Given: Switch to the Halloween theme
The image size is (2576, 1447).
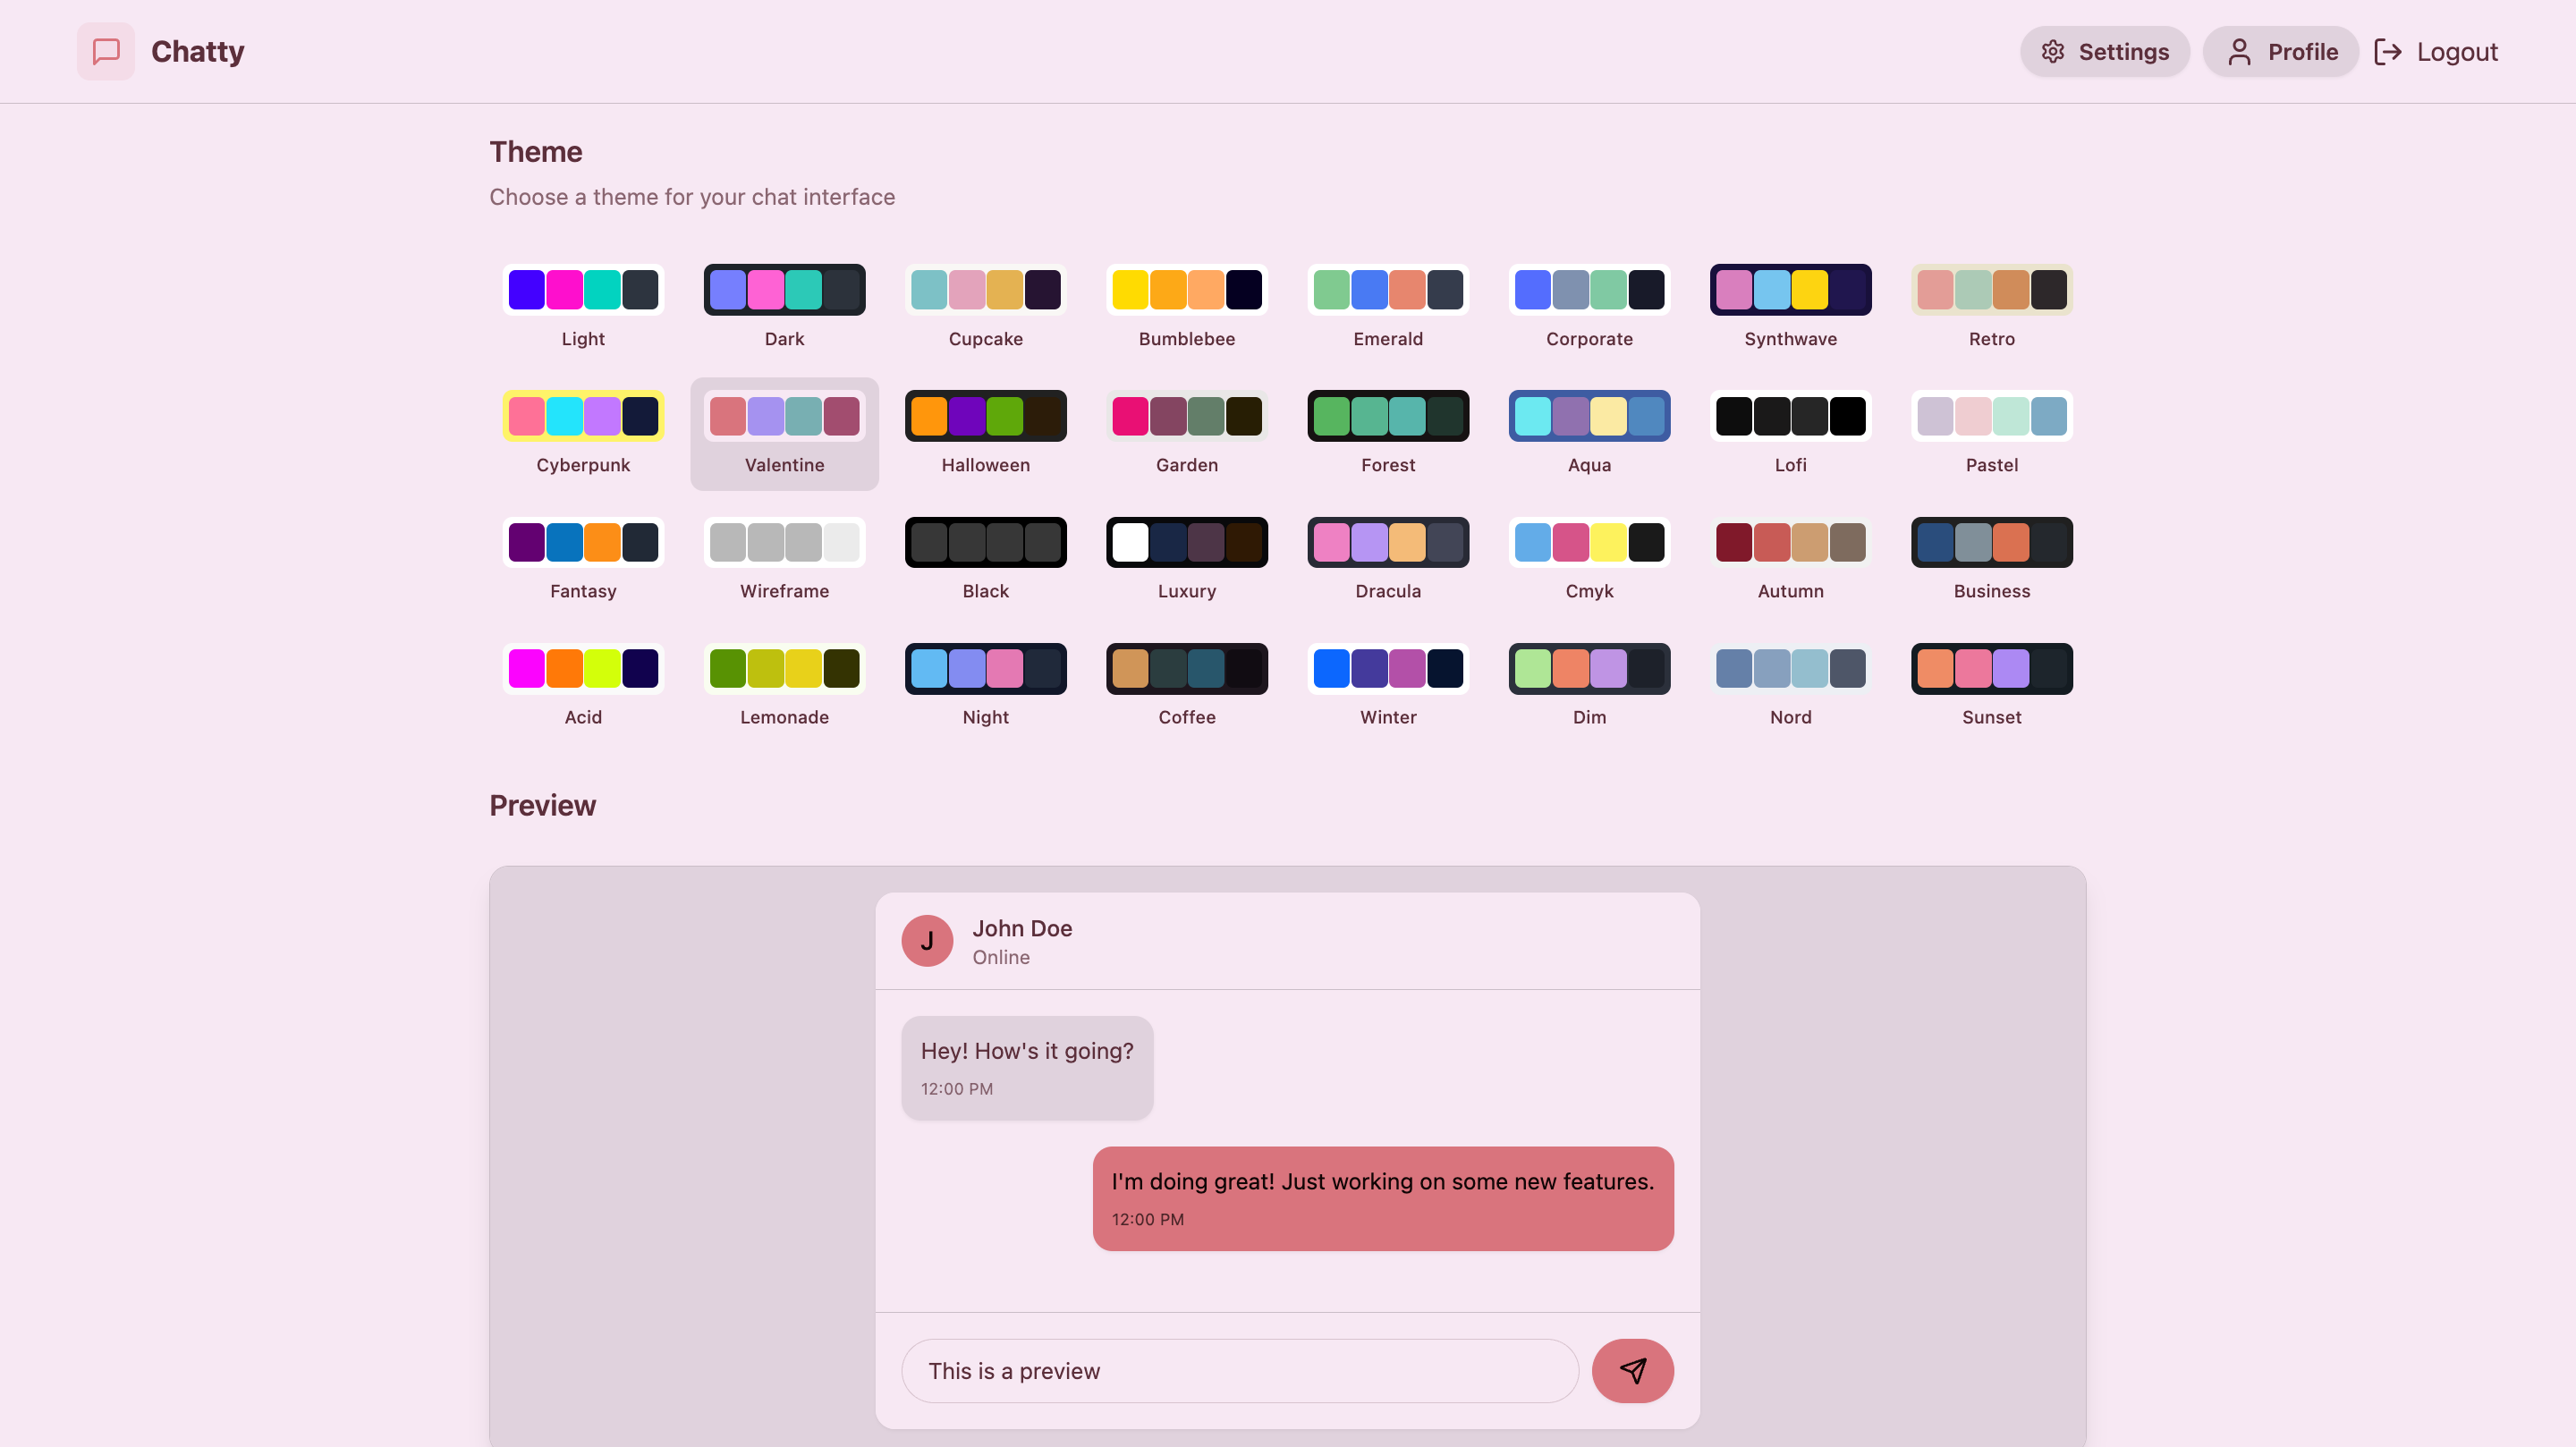Looking at the screenshot, I should pyautogui.click(x=985, y=433).
